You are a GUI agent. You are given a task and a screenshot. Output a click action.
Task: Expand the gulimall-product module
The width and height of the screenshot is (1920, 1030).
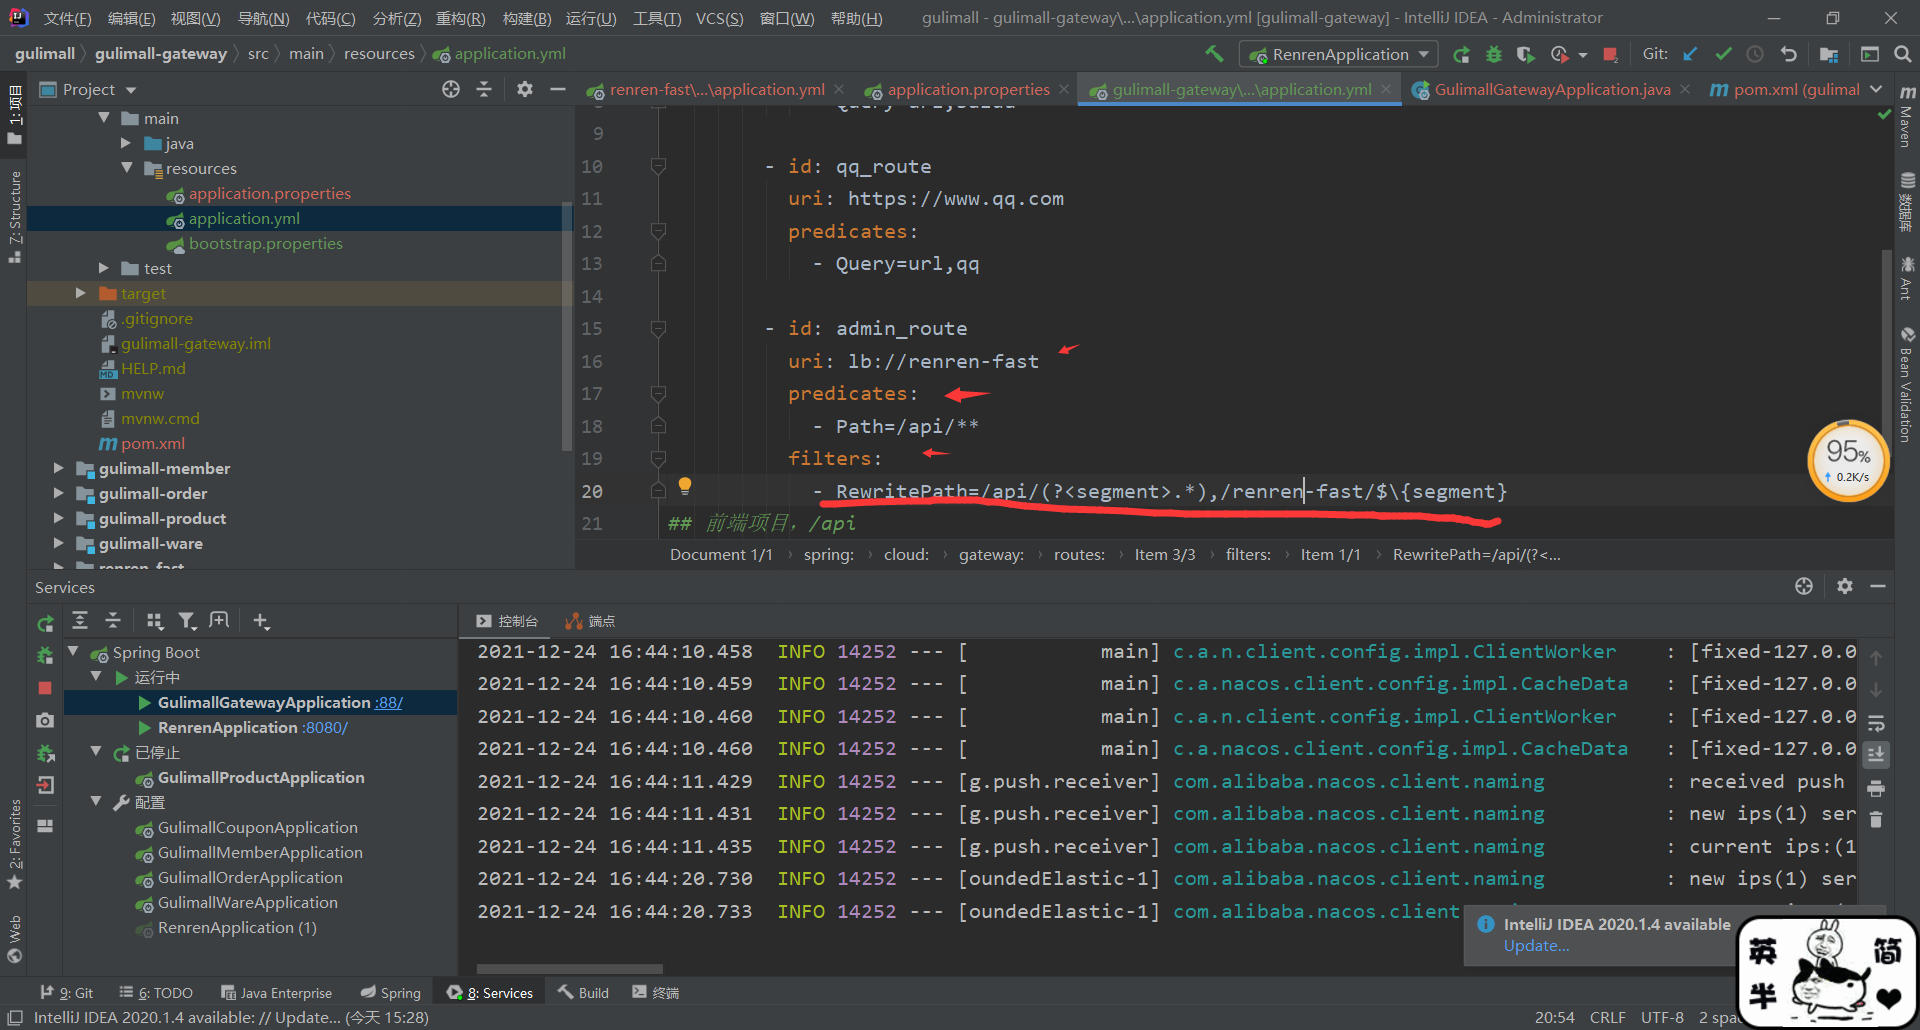point(58,518)
